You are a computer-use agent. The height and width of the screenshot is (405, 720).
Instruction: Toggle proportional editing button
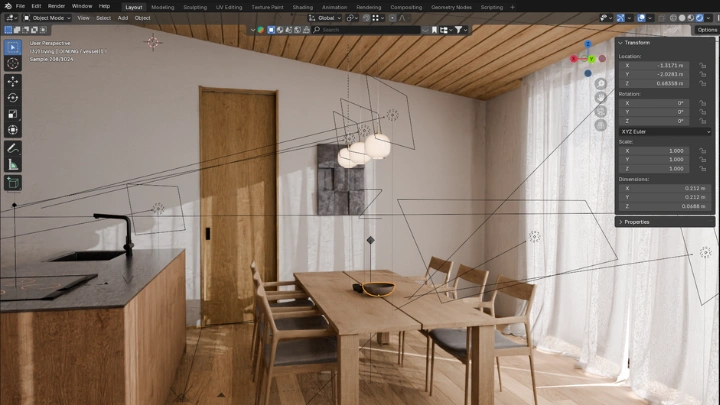click(393, 18)
